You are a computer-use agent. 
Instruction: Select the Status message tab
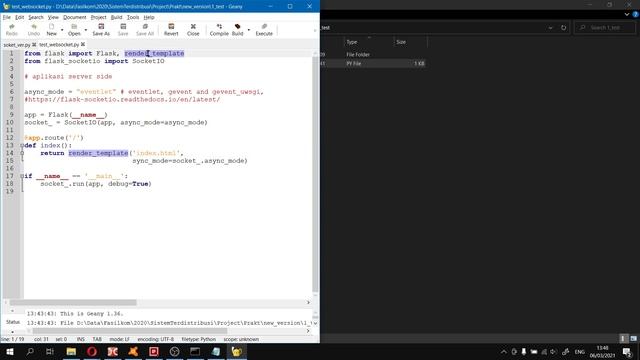[13, 322]
